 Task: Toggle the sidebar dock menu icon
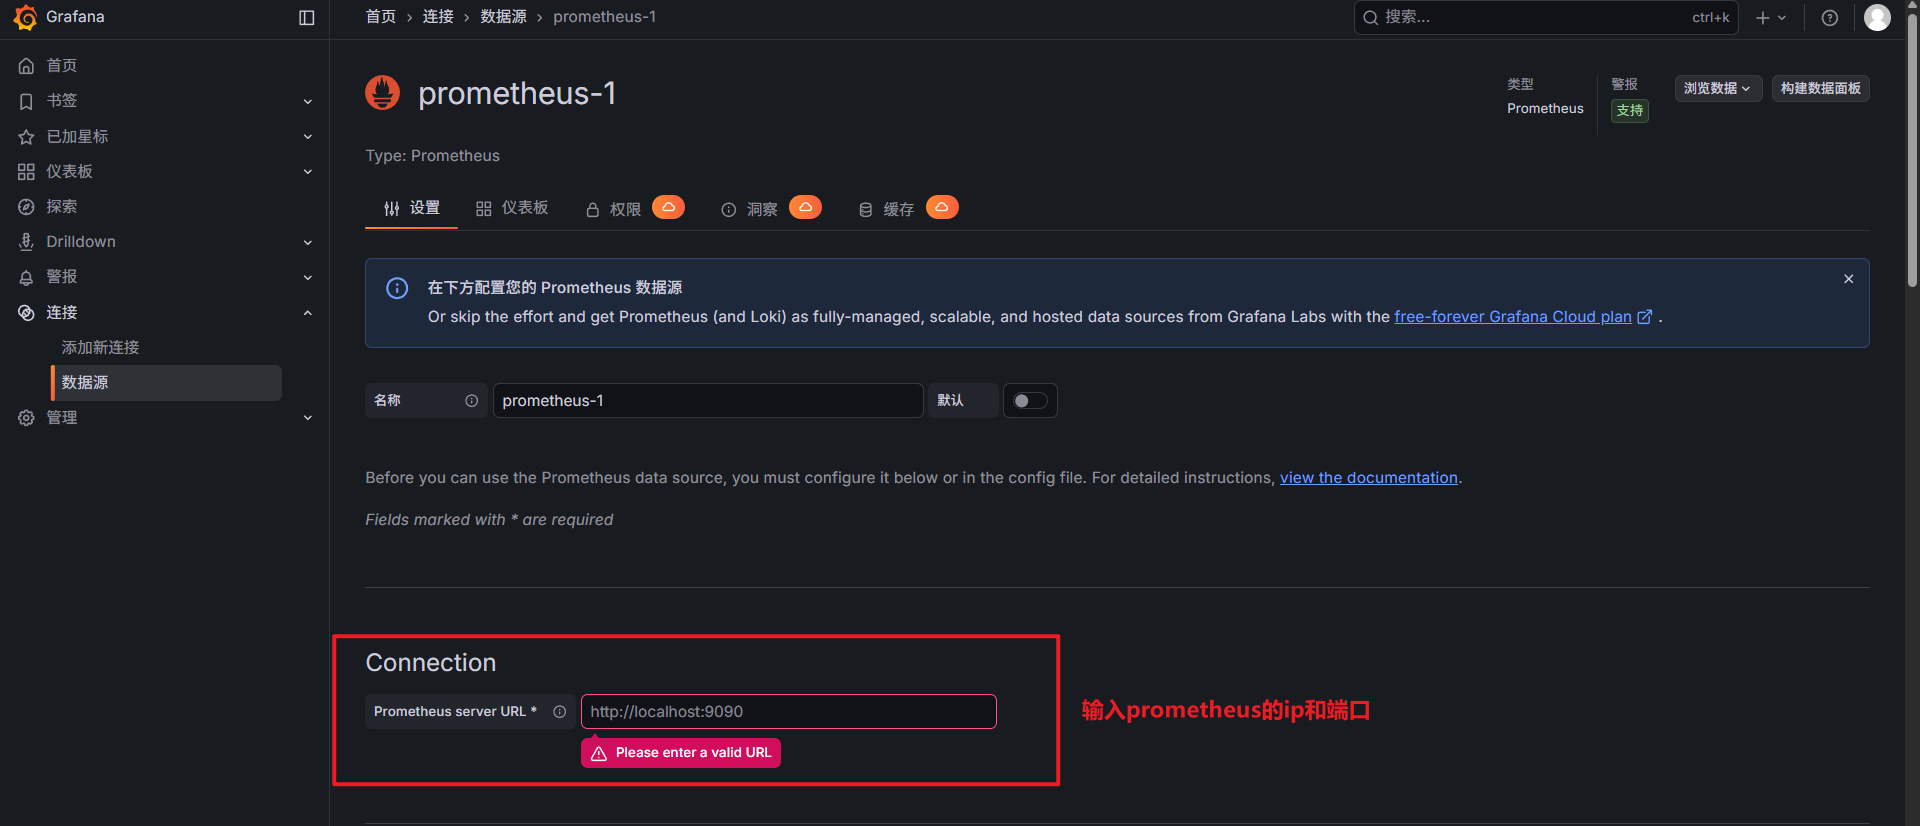point(307,17)
